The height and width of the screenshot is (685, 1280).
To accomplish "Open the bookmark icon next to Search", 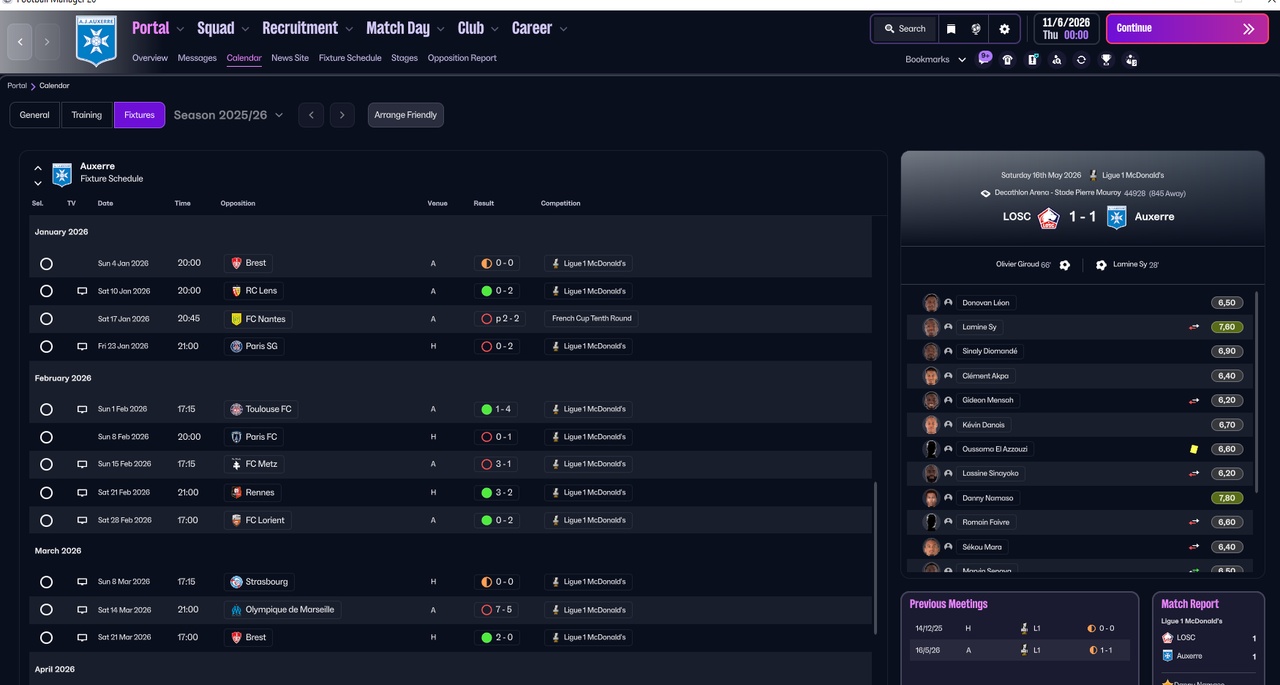I will (x=951, y=29).
